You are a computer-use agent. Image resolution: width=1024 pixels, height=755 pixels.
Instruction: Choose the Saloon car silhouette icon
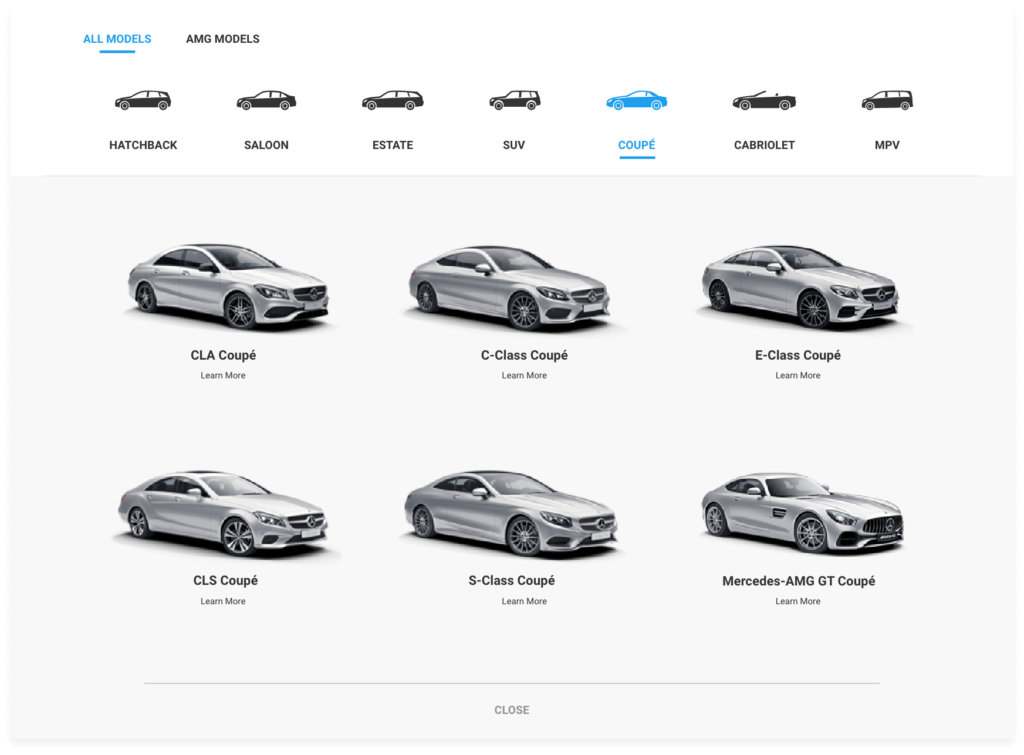pyautogui.click(x=266, y=100)
